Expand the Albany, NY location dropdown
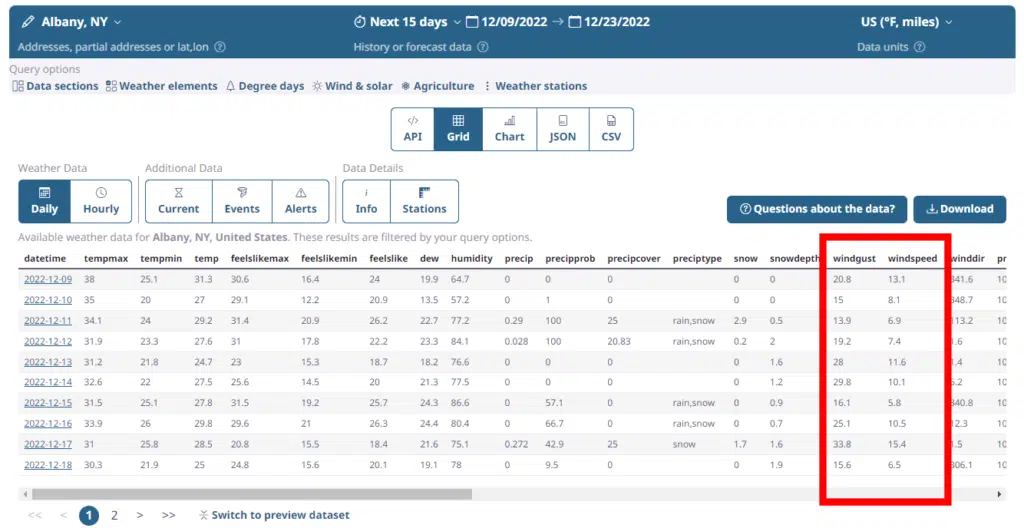 pyautogui.click(x=118, y=22)
